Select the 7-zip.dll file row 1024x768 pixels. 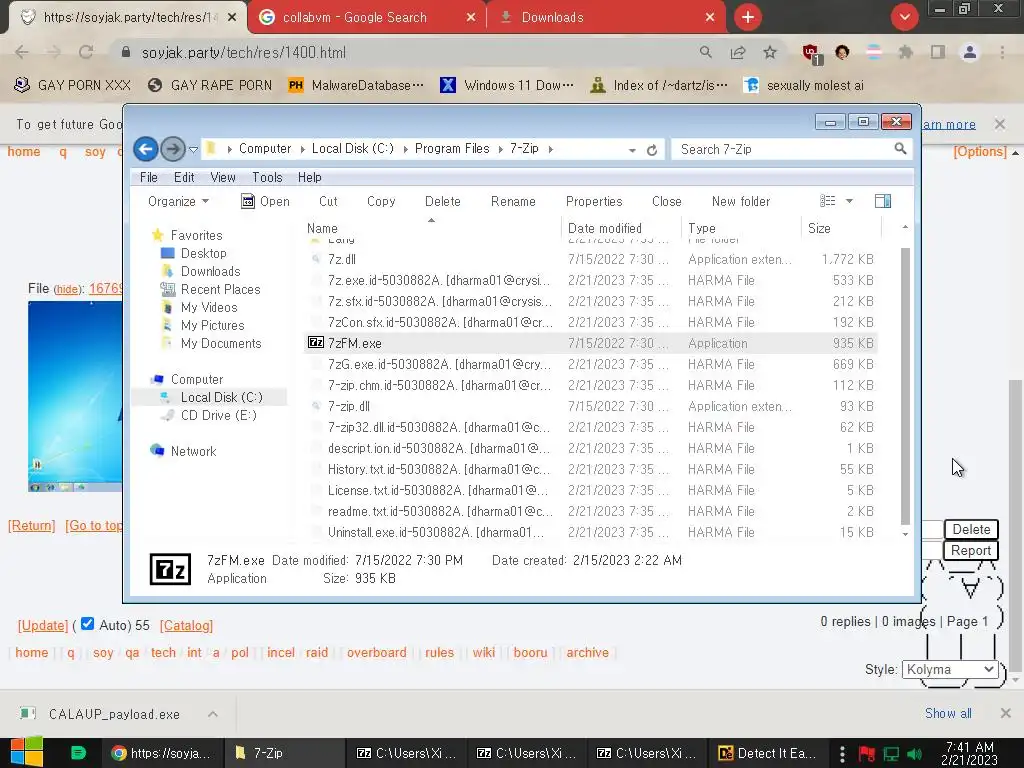pyautogui.click(x=591, y=406)
